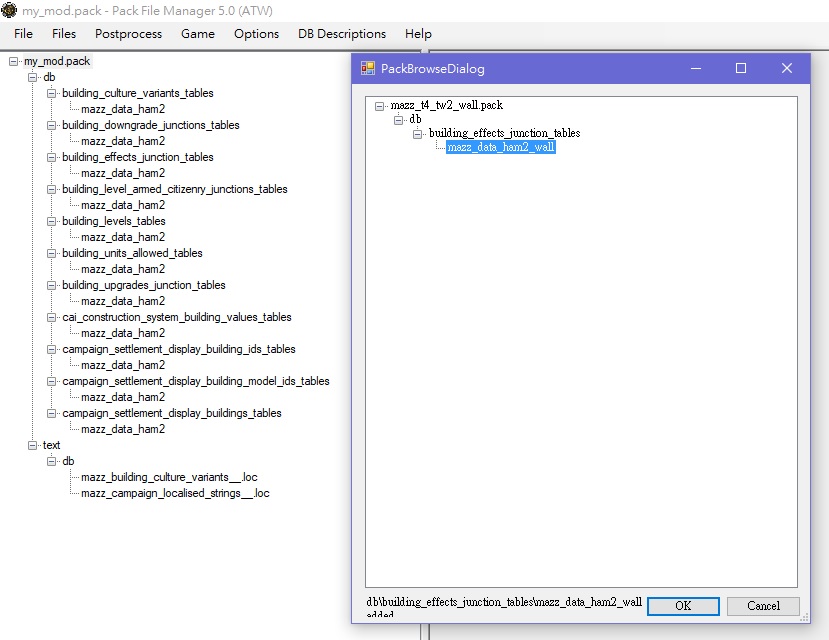Collapse the text node
Viewport: 829px width, 640px height.
(x=32, y=445)
